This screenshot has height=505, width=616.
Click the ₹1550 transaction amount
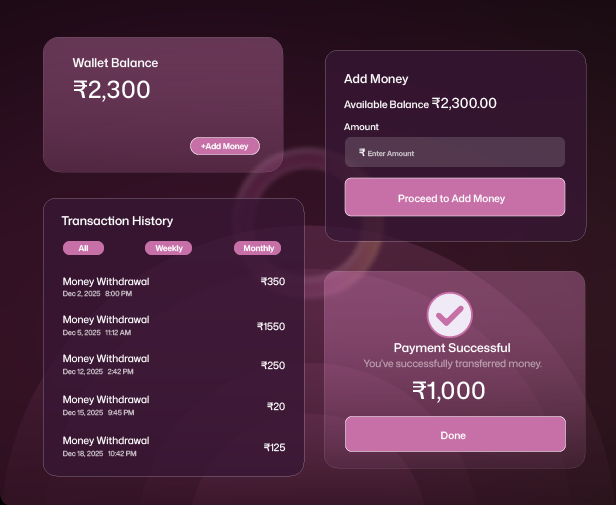click(x=270, y=326)
